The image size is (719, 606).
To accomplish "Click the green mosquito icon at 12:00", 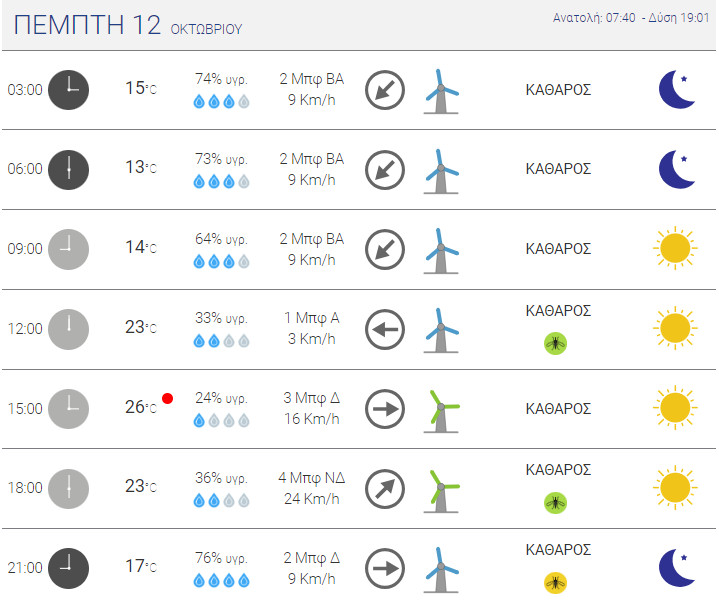I will tap(555, 343).
